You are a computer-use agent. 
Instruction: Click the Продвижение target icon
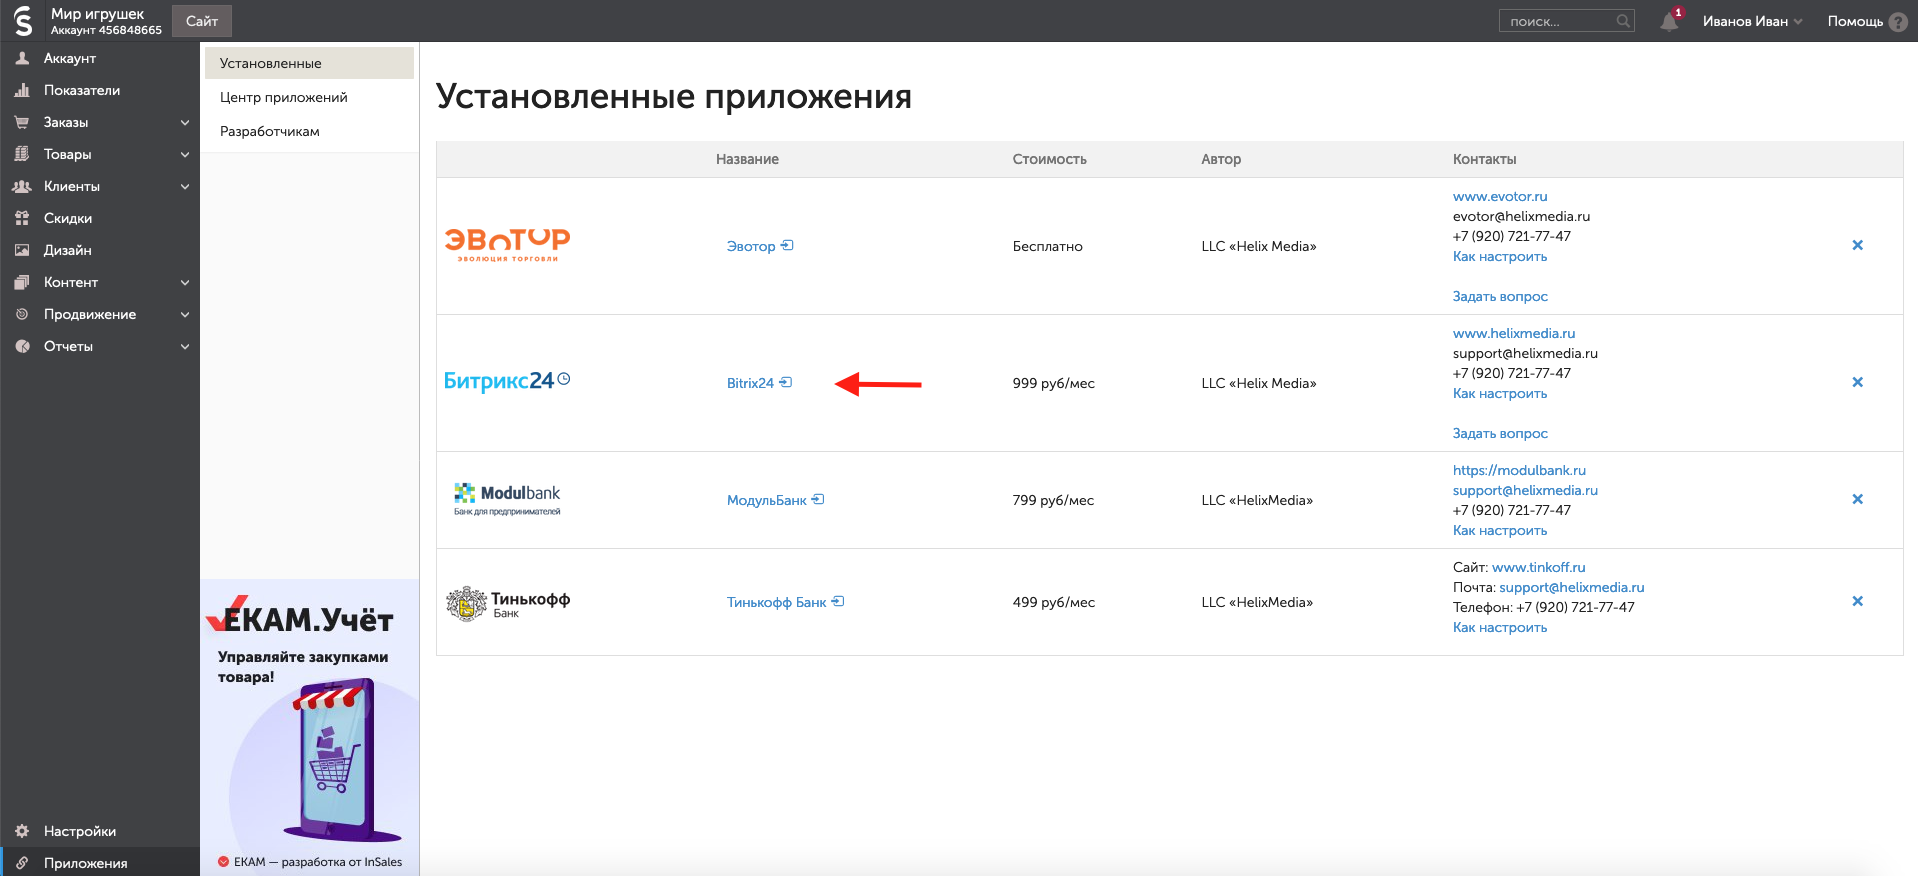point(22,314)
